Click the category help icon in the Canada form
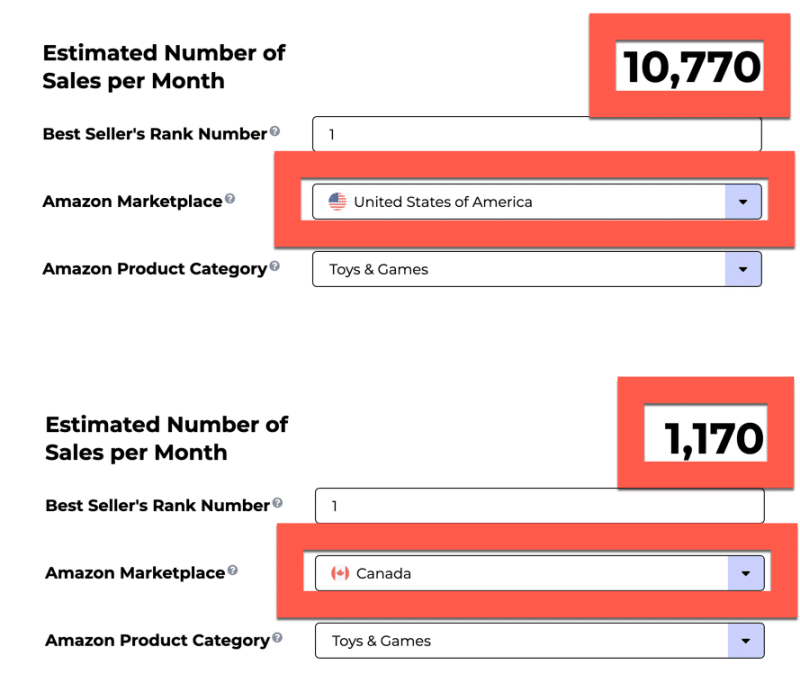 277,639
